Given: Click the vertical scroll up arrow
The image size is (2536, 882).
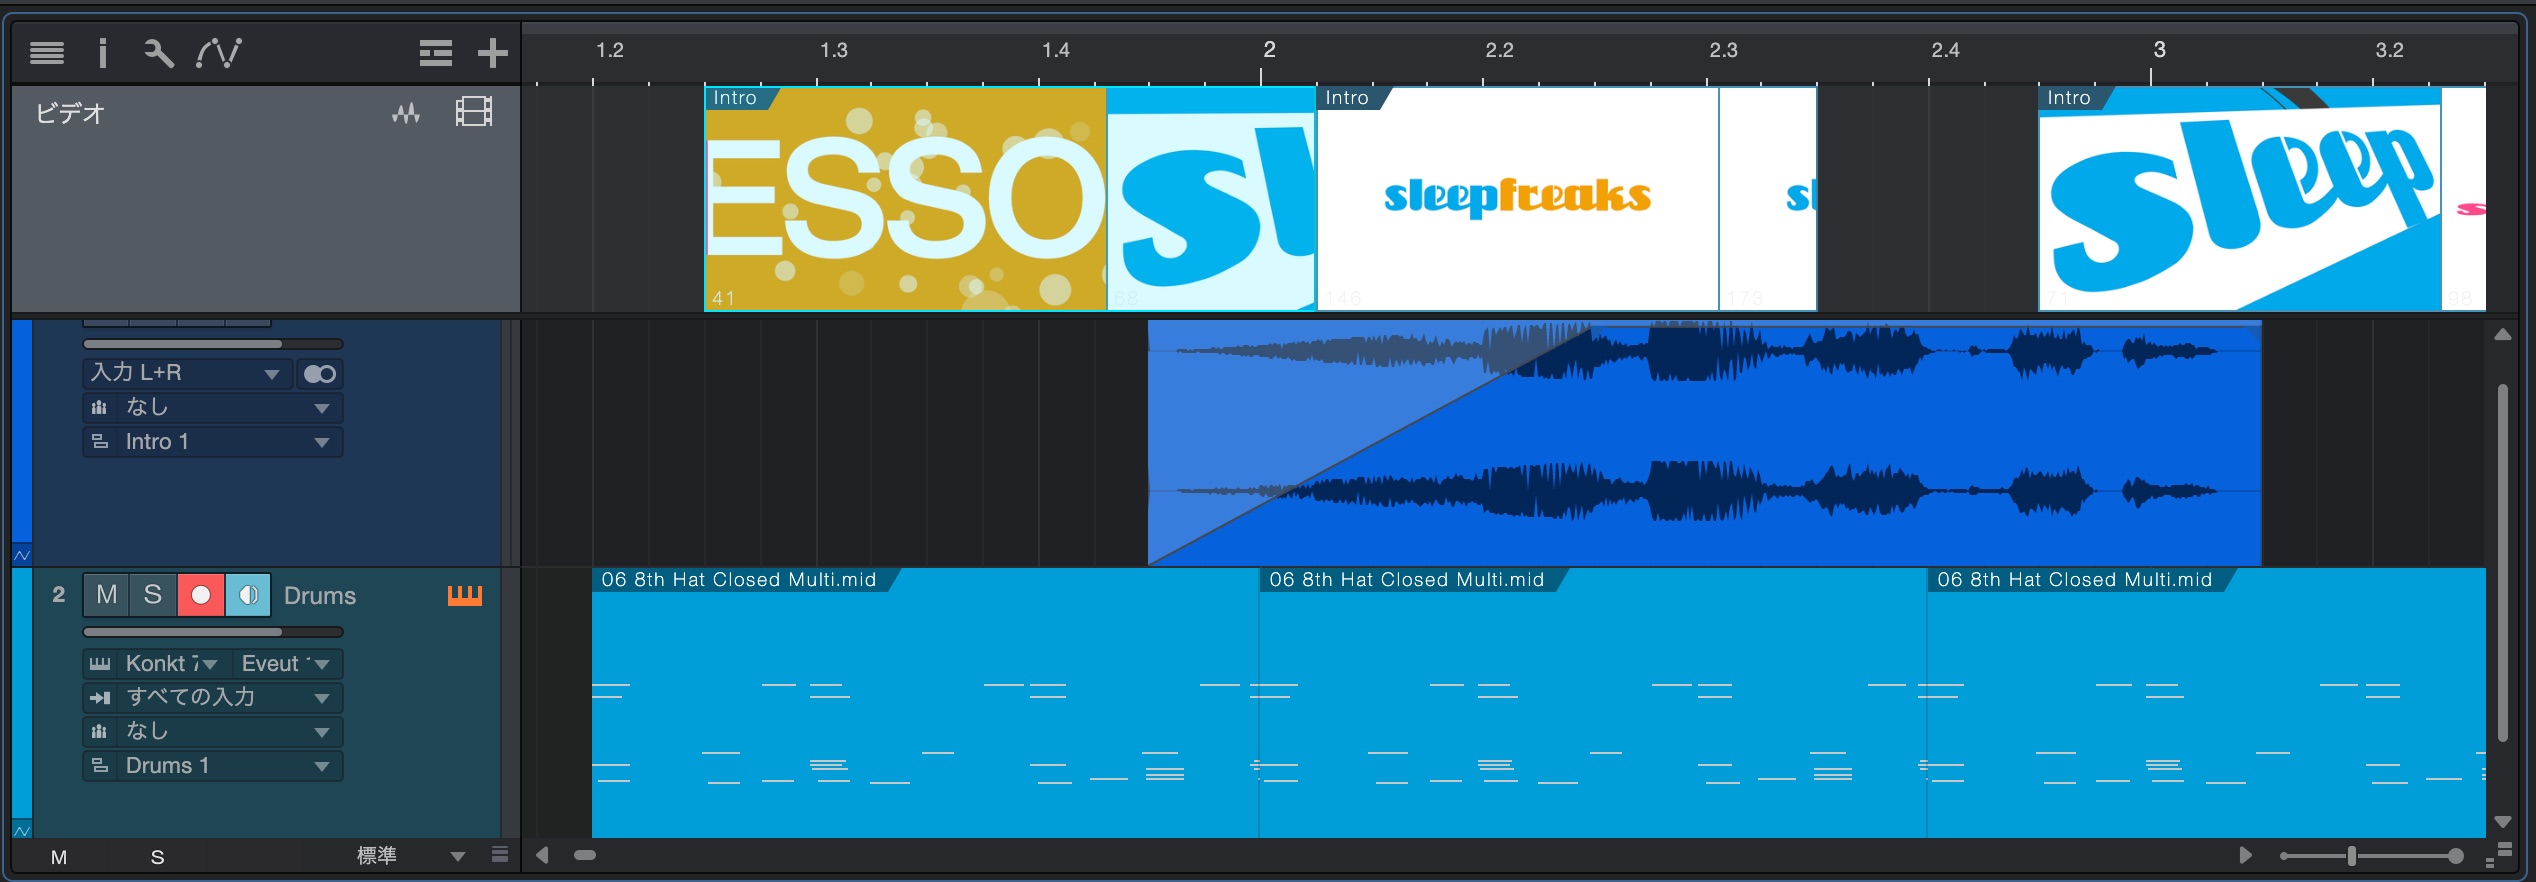Looking at the screenshot, I should 2503,335.
